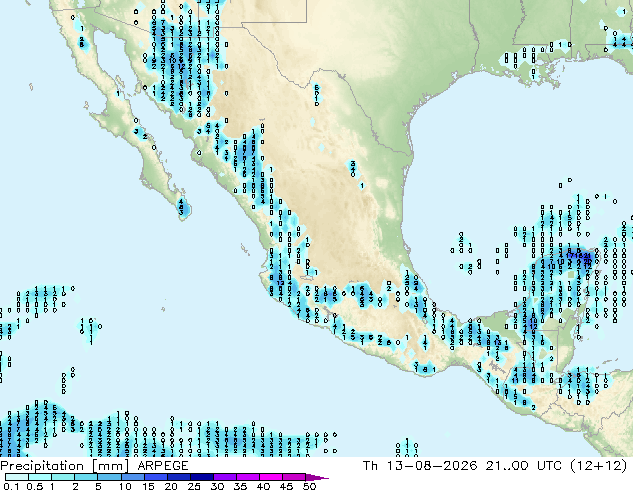The height and width of the screenshot is (490, 634).
Task: Click the legend scale value "30"
Action: click(217, 486)
